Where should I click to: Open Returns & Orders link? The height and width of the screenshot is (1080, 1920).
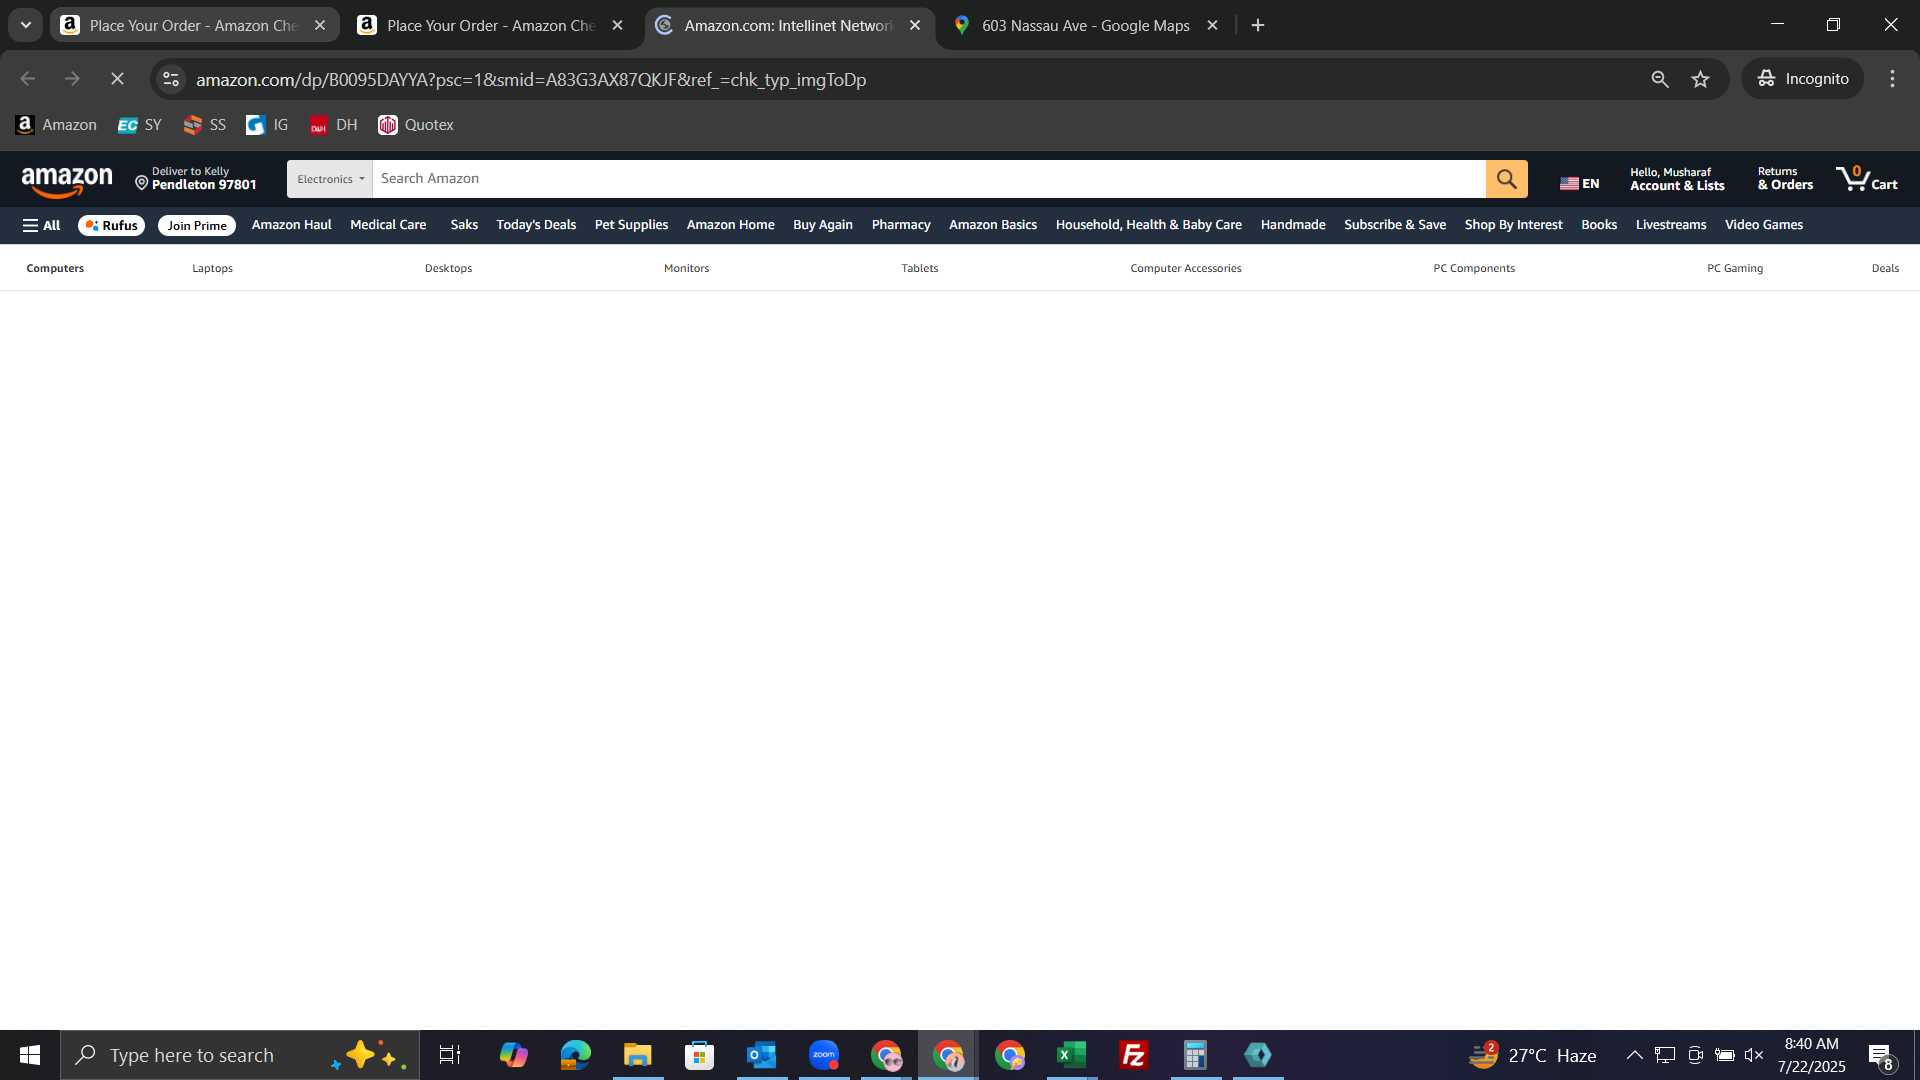(1785, 179)
